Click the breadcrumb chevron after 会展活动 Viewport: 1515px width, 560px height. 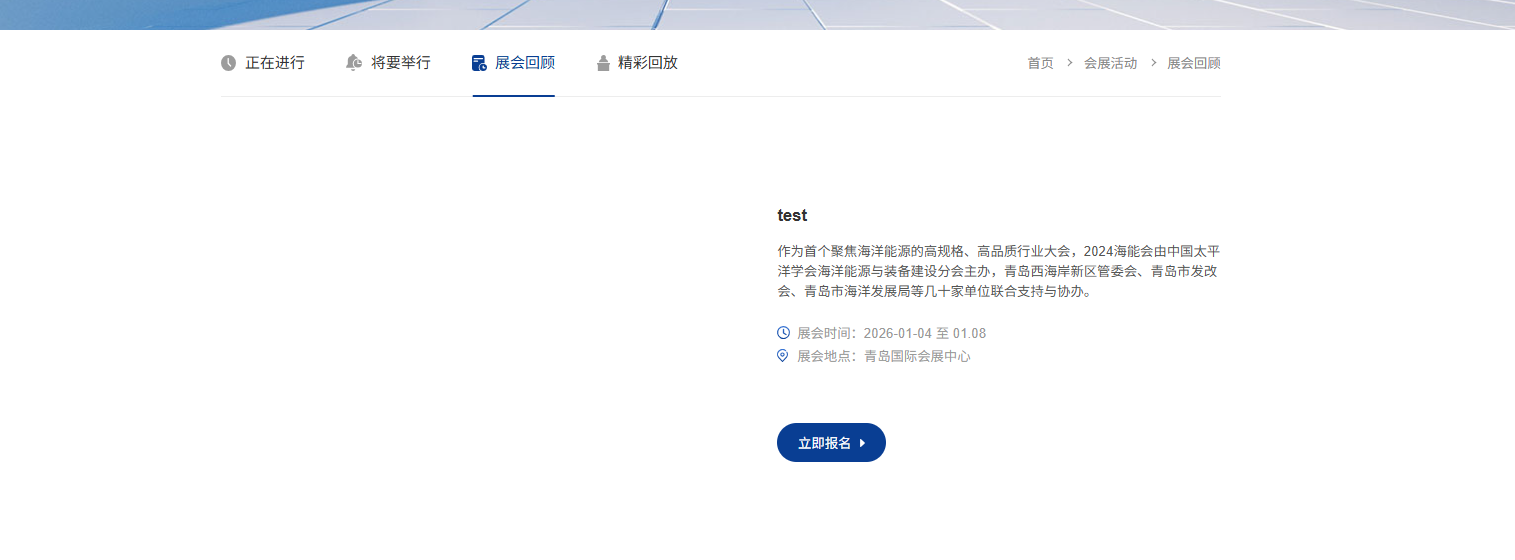pyautogui.click(x=1153, y=63)
